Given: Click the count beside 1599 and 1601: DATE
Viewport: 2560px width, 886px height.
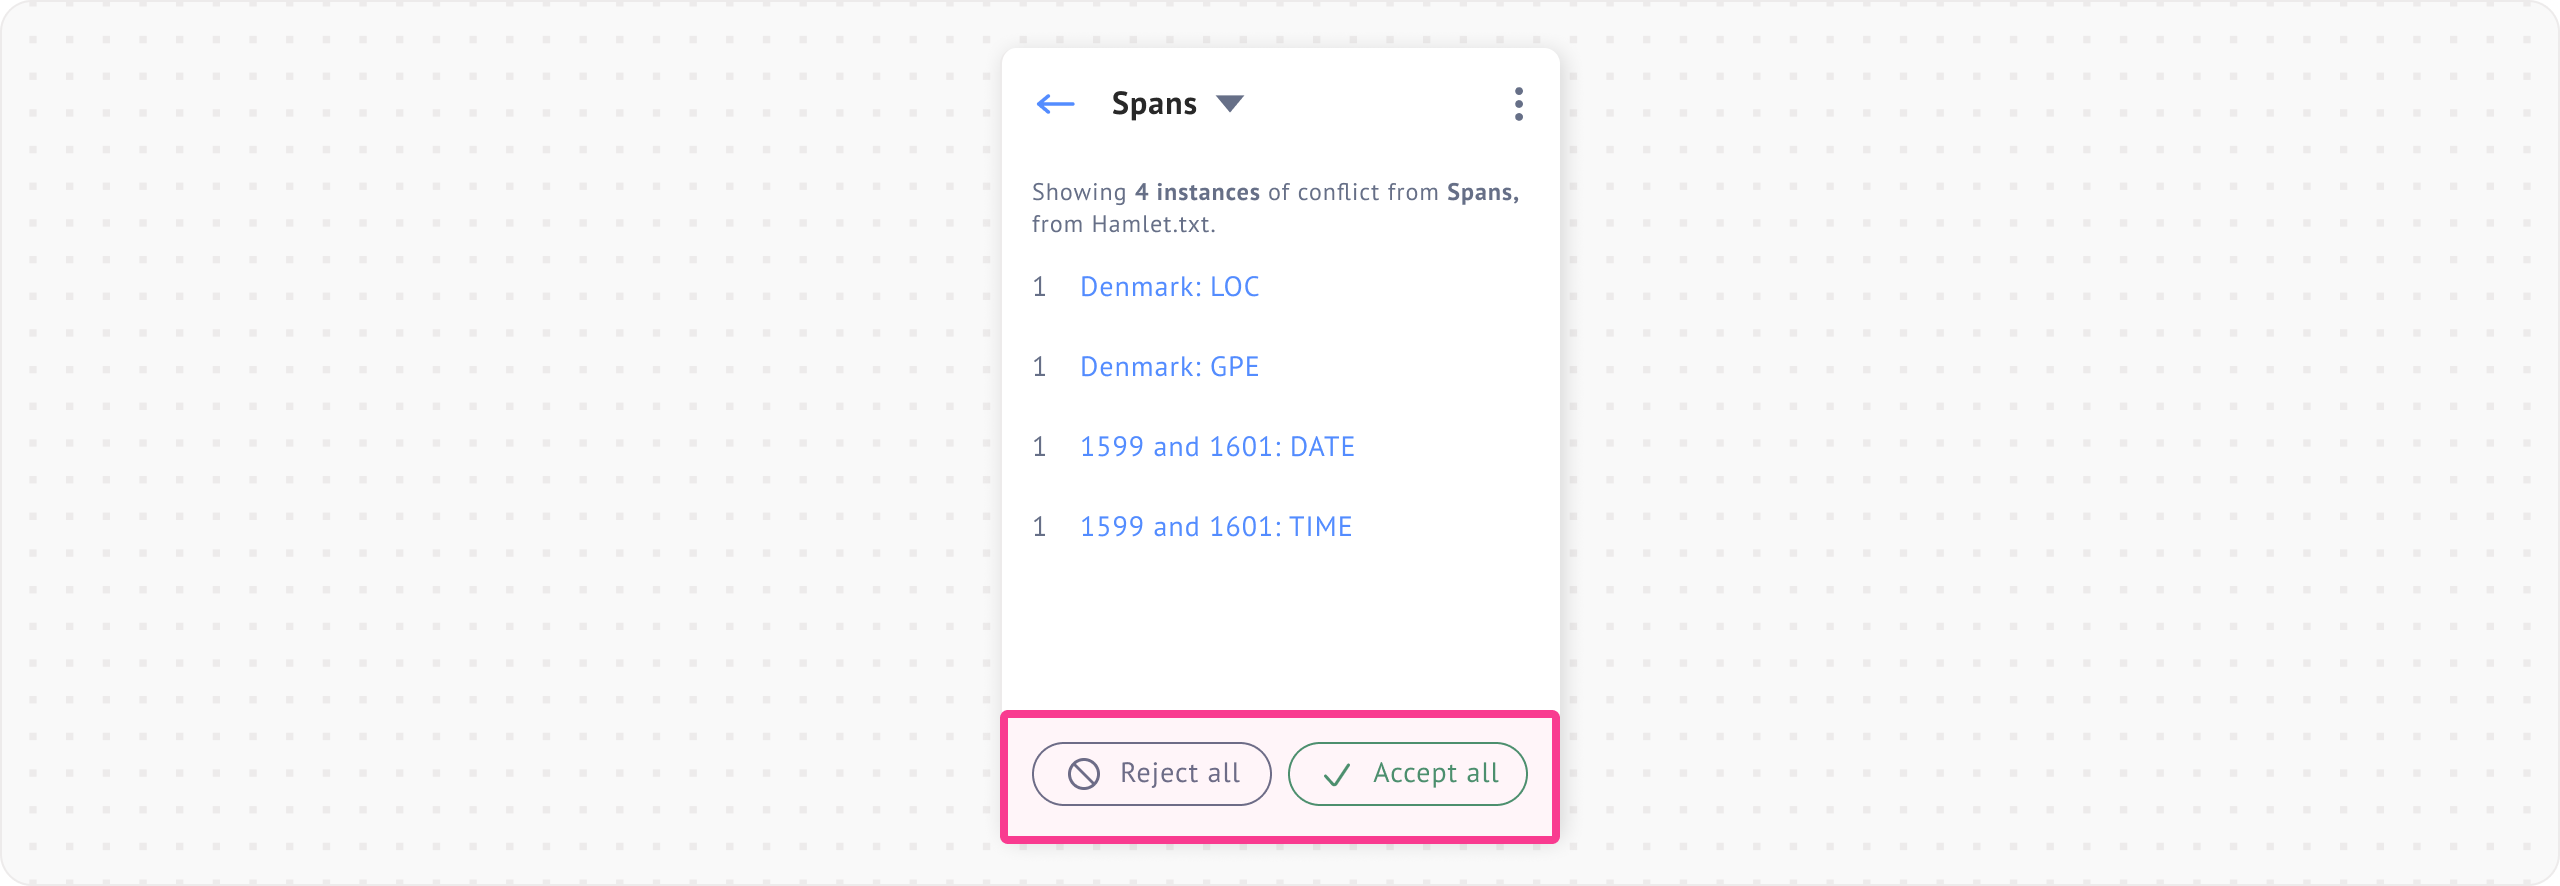Looking at the screenshot, I should point(1039,447).
